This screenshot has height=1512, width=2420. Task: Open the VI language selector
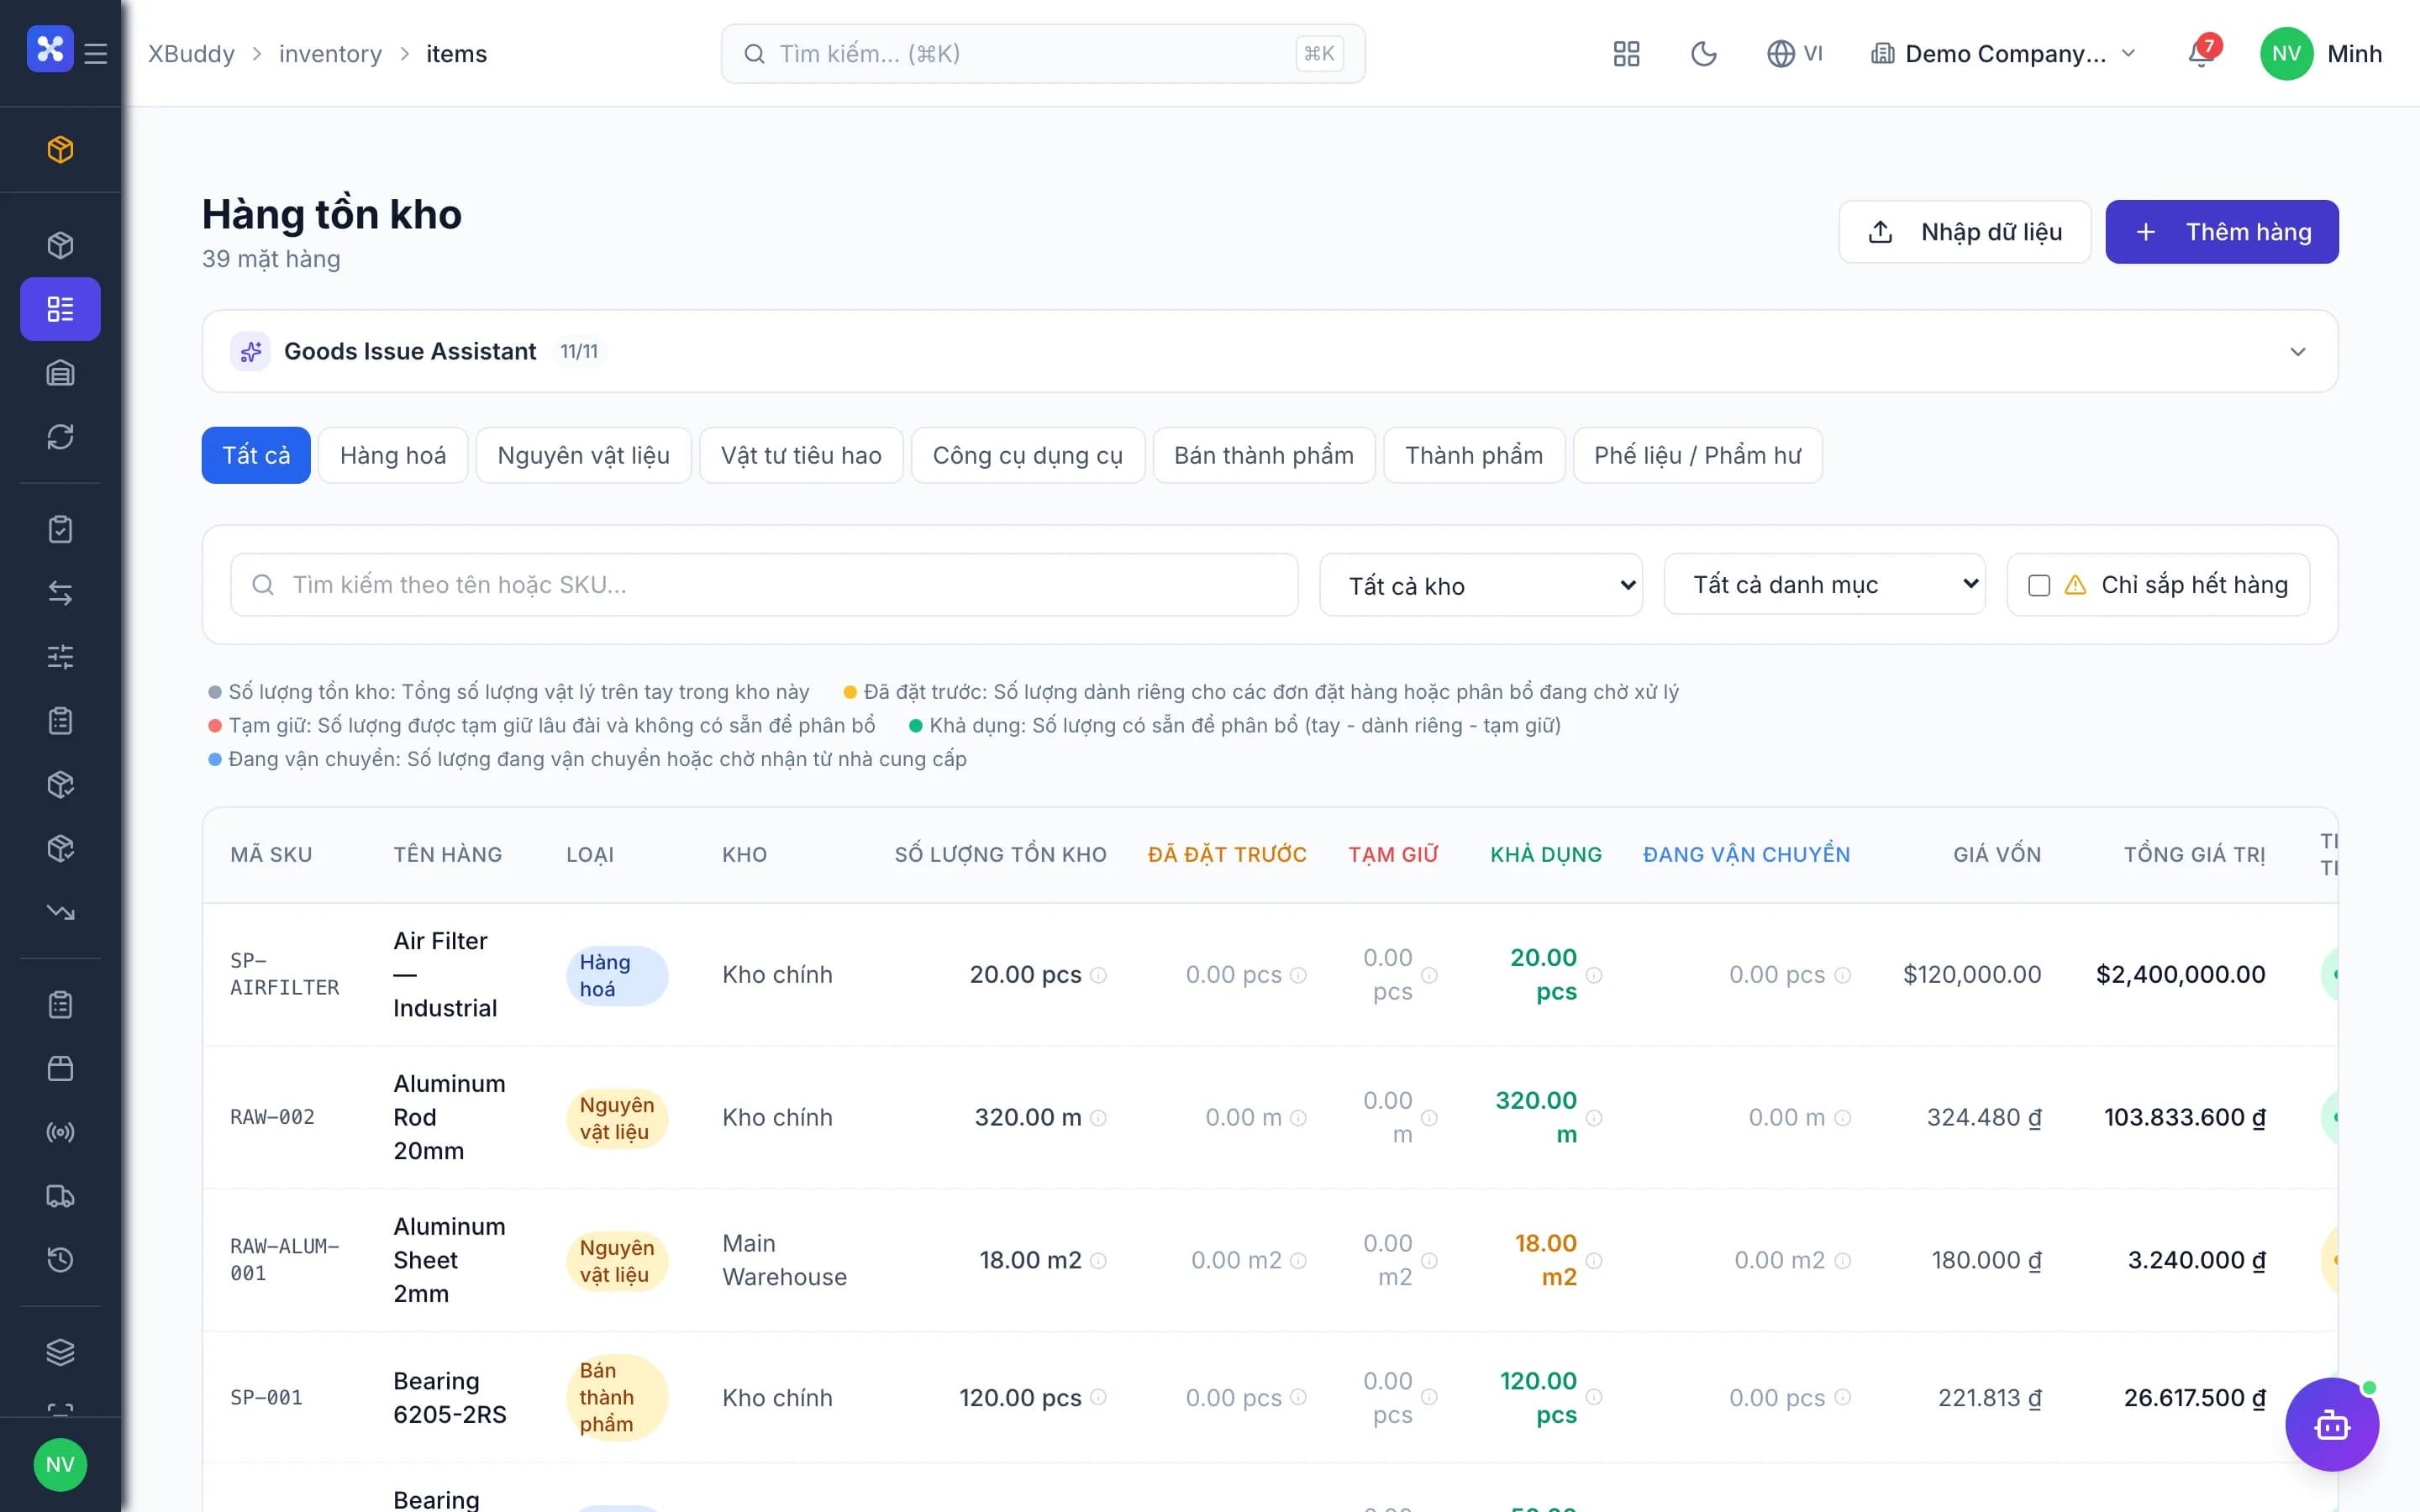click(x=1795, y=54)
